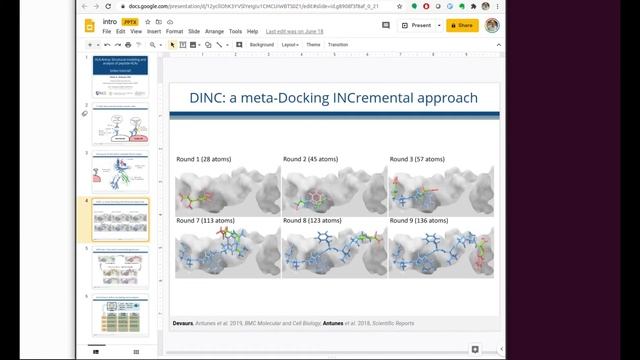Viewport: 640px width, 360px height.
Task: Click the browser back arrow
Action: 84,6
